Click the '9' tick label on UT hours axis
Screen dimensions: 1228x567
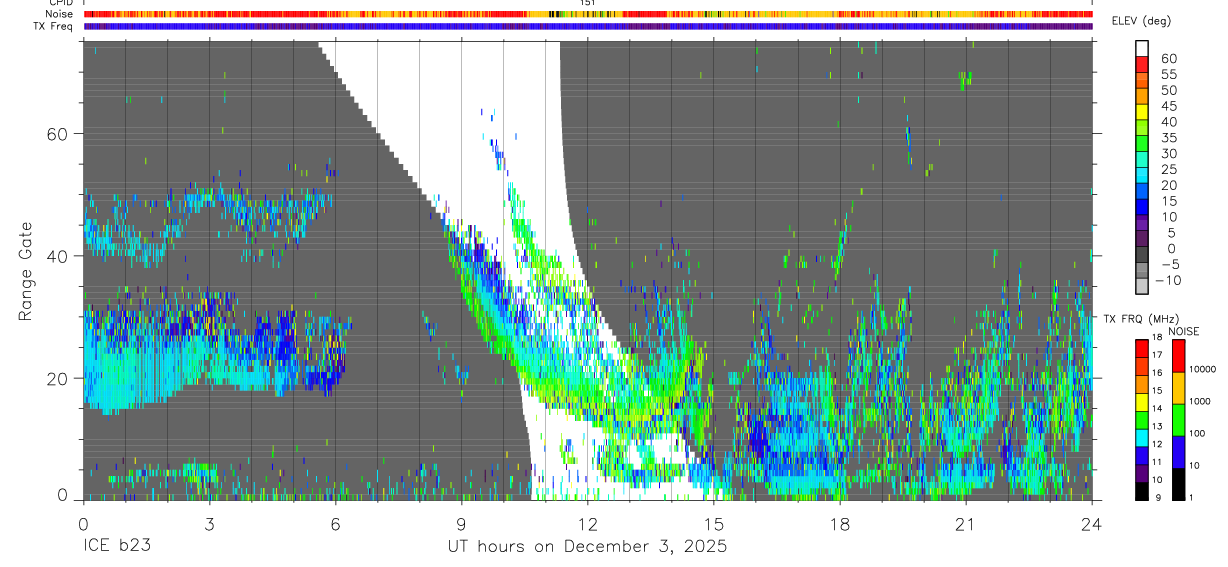(461, 523)
